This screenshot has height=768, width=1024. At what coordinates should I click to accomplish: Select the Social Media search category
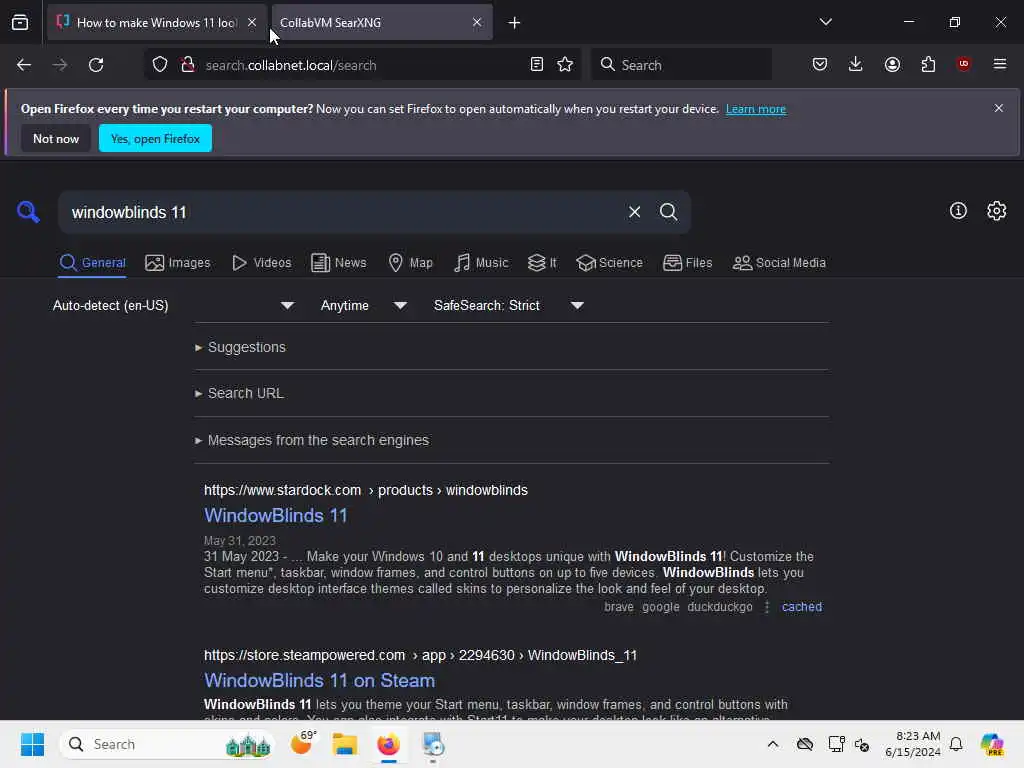(x=779, y=263)
